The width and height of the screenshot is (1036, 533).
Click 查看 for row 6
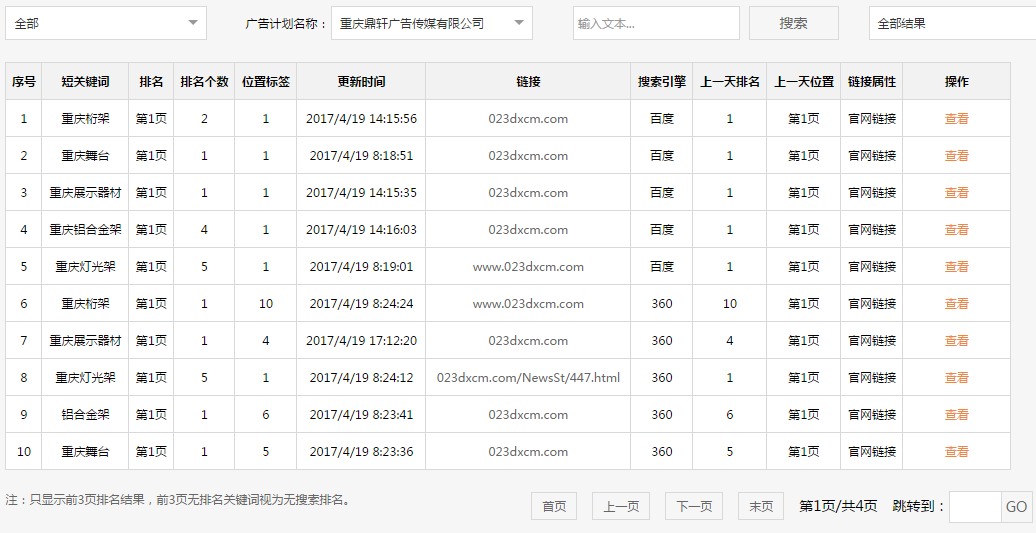click(x=956, y=304)
